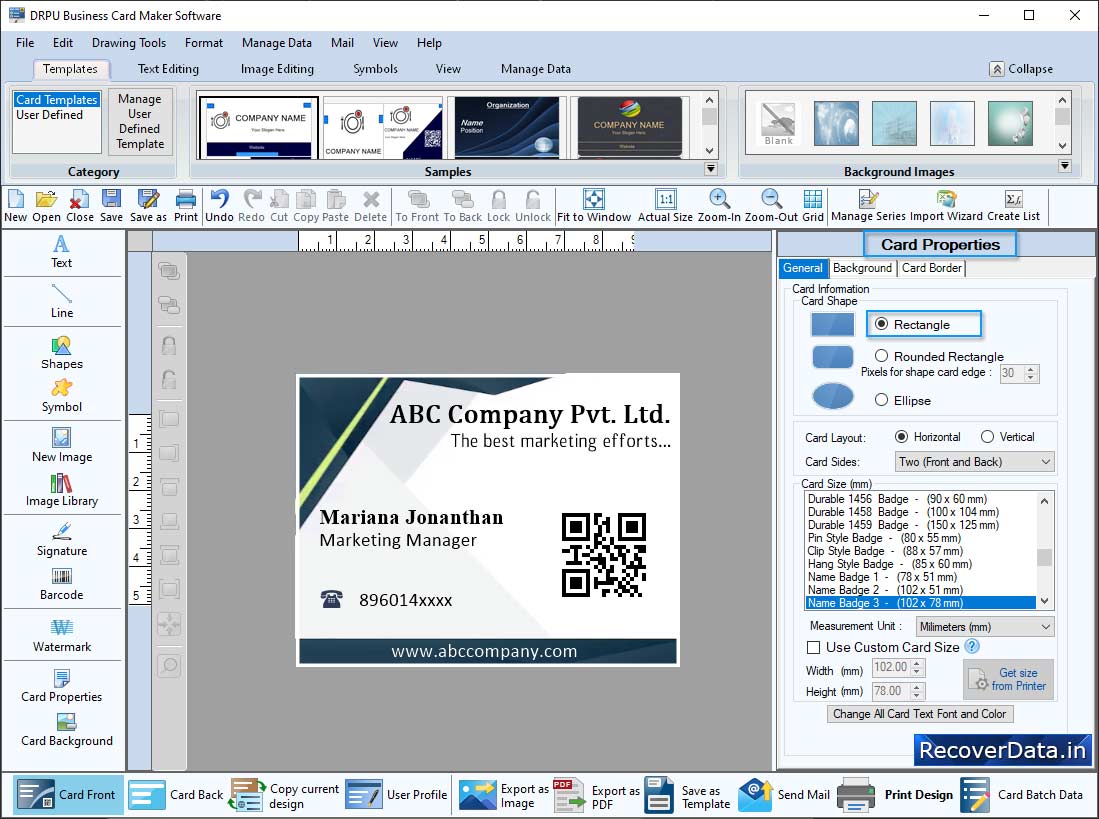Screen dimensions: 1099x819
Task: Open the Mail menu
Action: [x=342, y=43]
